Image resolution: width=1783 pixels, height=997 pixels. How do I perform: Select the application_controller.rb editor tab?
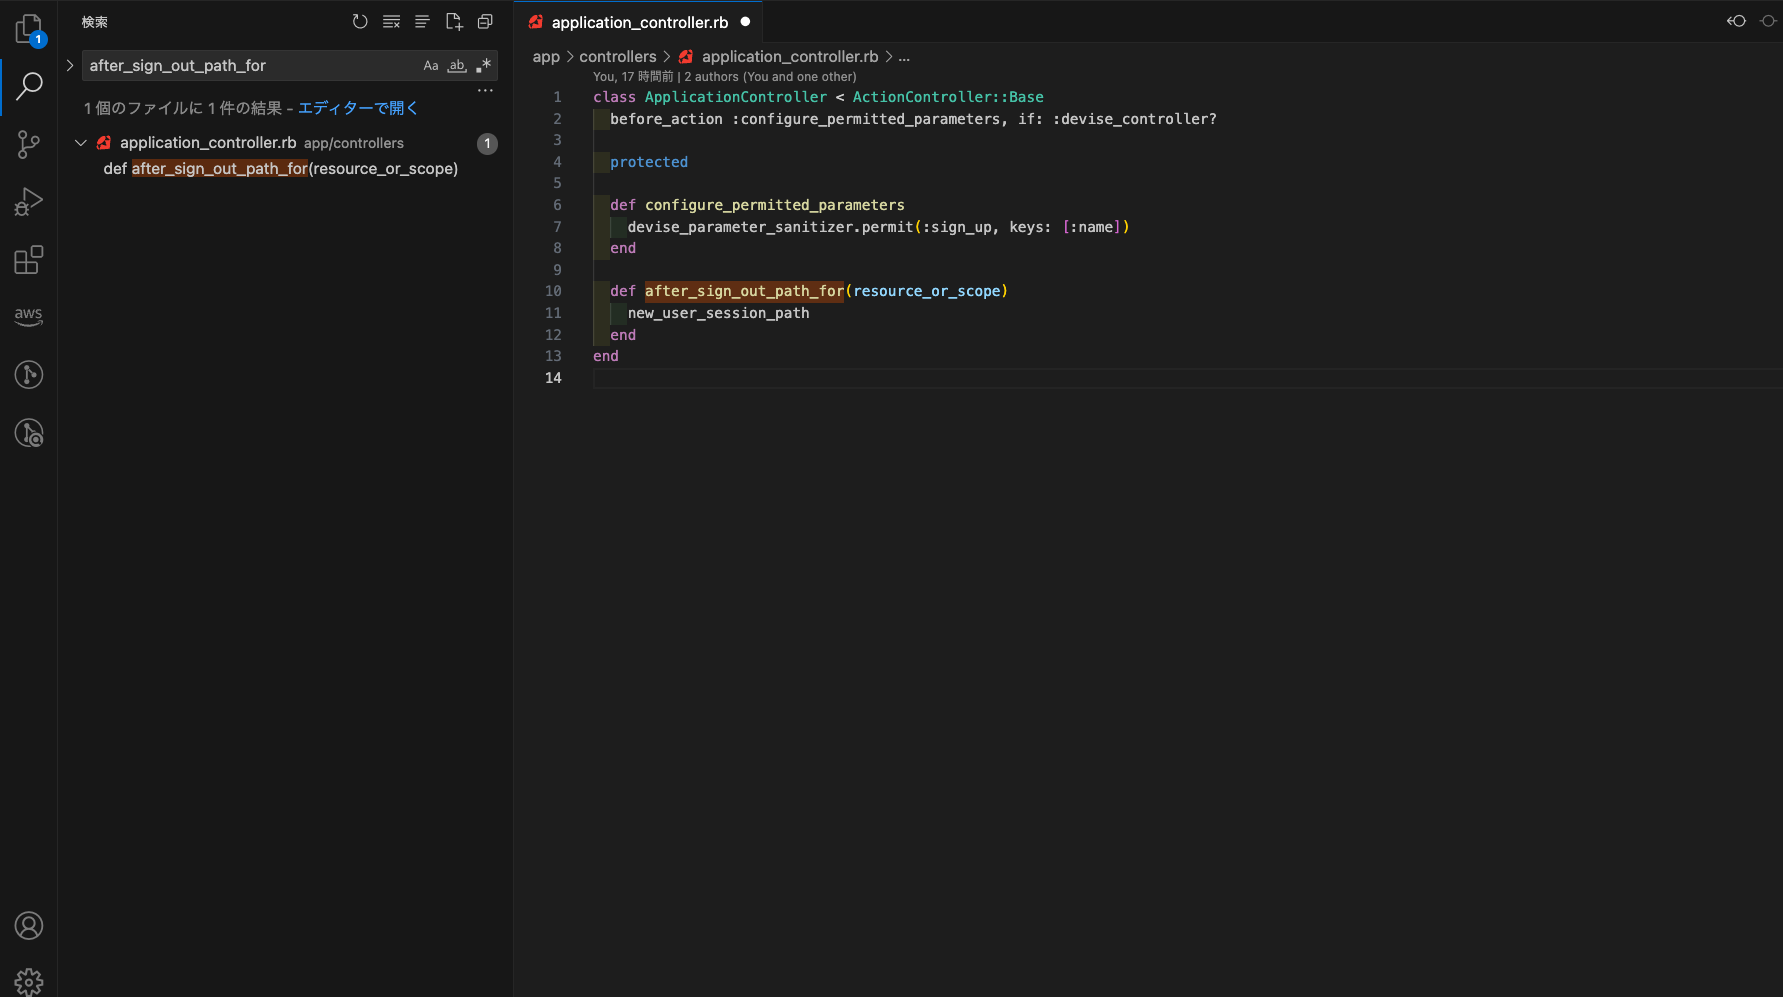pyautogui.click(x=639, y=22)
